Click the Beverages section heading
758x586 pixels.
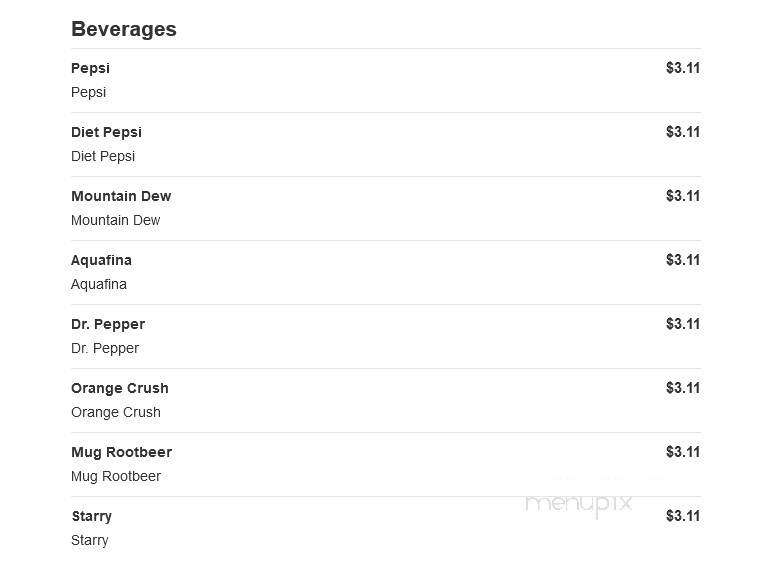[x=124, y=29]
